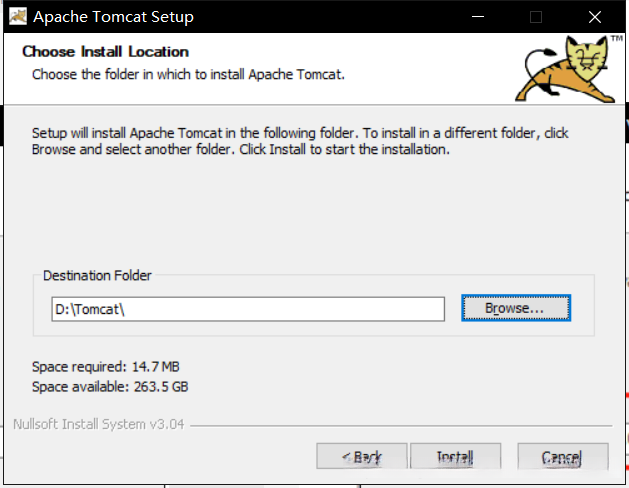Image resolution: width=629 pixels, height=488 pixels.
Task: Click the 'Space required: 14.7 MB' text
Action: tap(105, 367)
